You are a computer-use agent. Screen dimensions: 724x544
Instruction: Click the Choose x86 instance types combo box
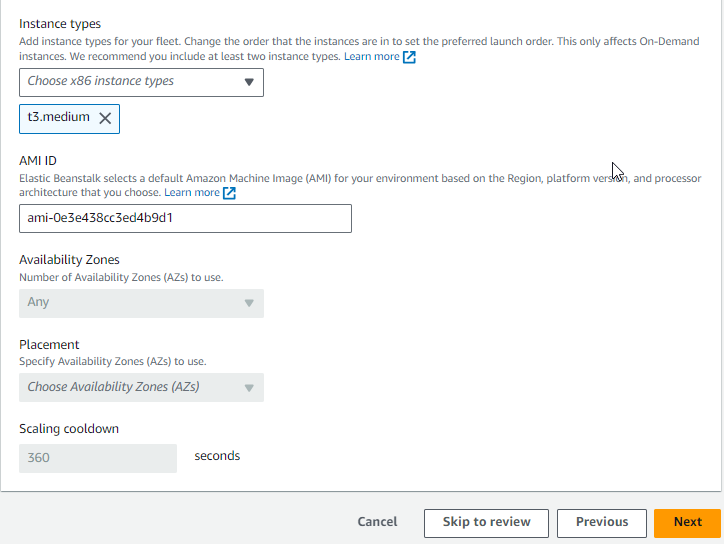tap(141, 82)
